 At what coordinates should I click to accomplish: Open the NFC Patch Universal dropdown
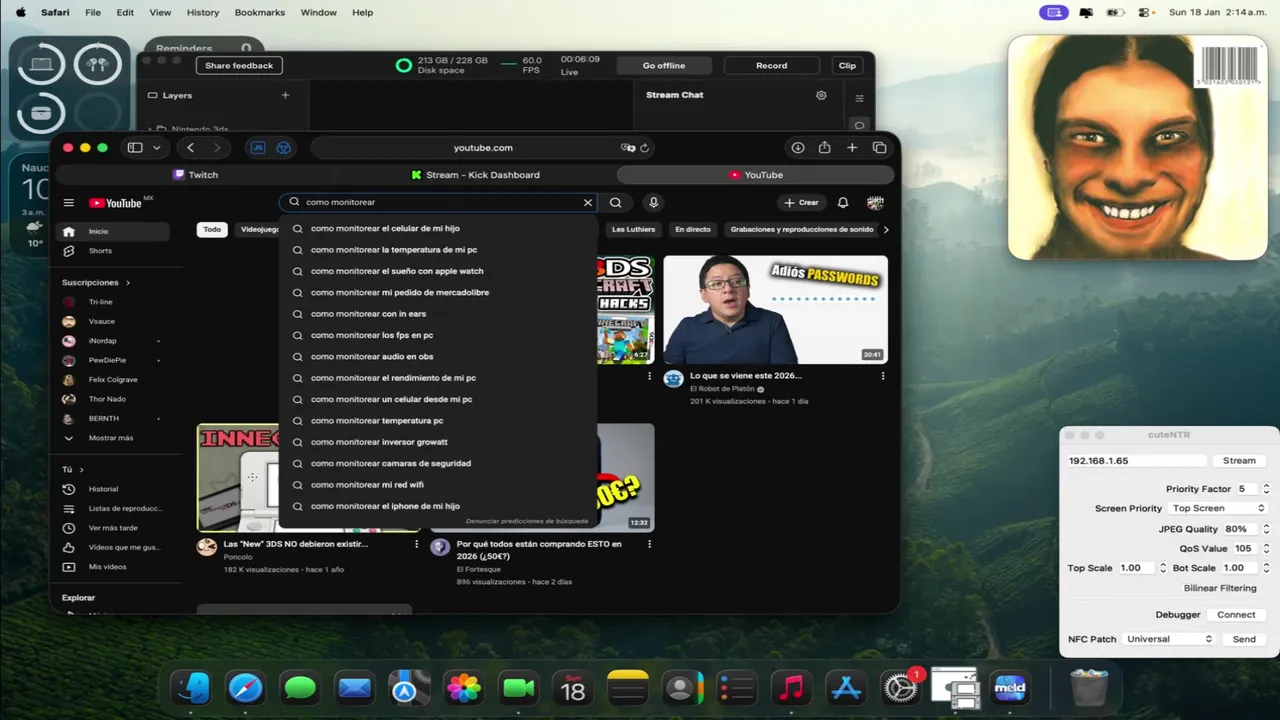(x=1169, y=639)
